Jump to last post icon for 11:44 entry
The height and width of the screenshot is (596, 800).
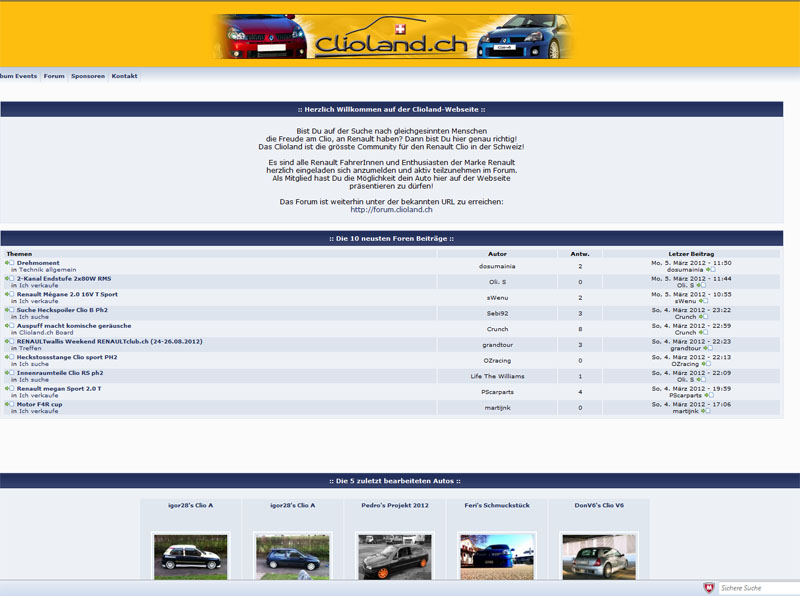702,285
